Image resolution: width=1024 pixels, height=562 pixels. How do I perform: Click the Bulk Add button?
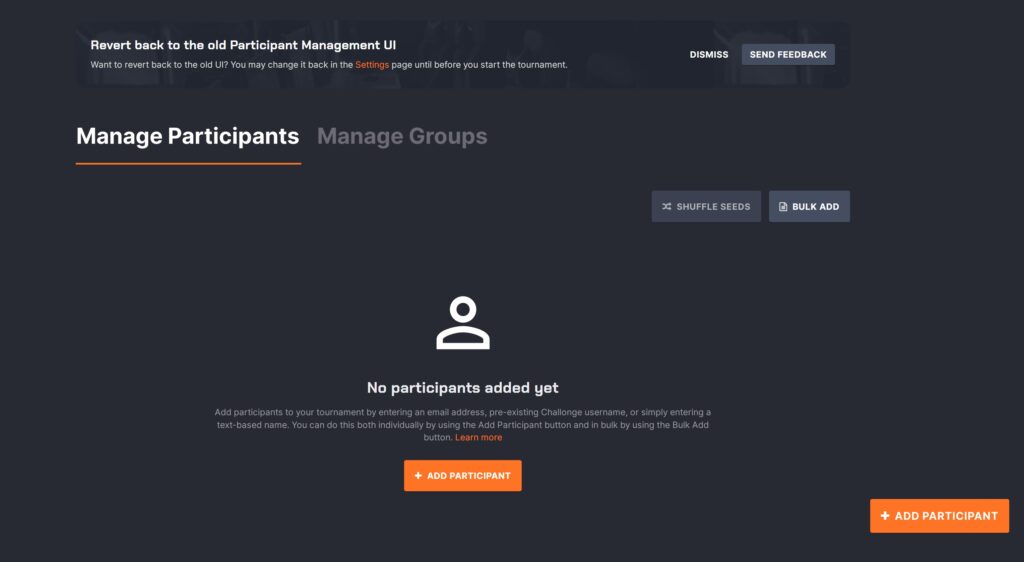(809, 206)
